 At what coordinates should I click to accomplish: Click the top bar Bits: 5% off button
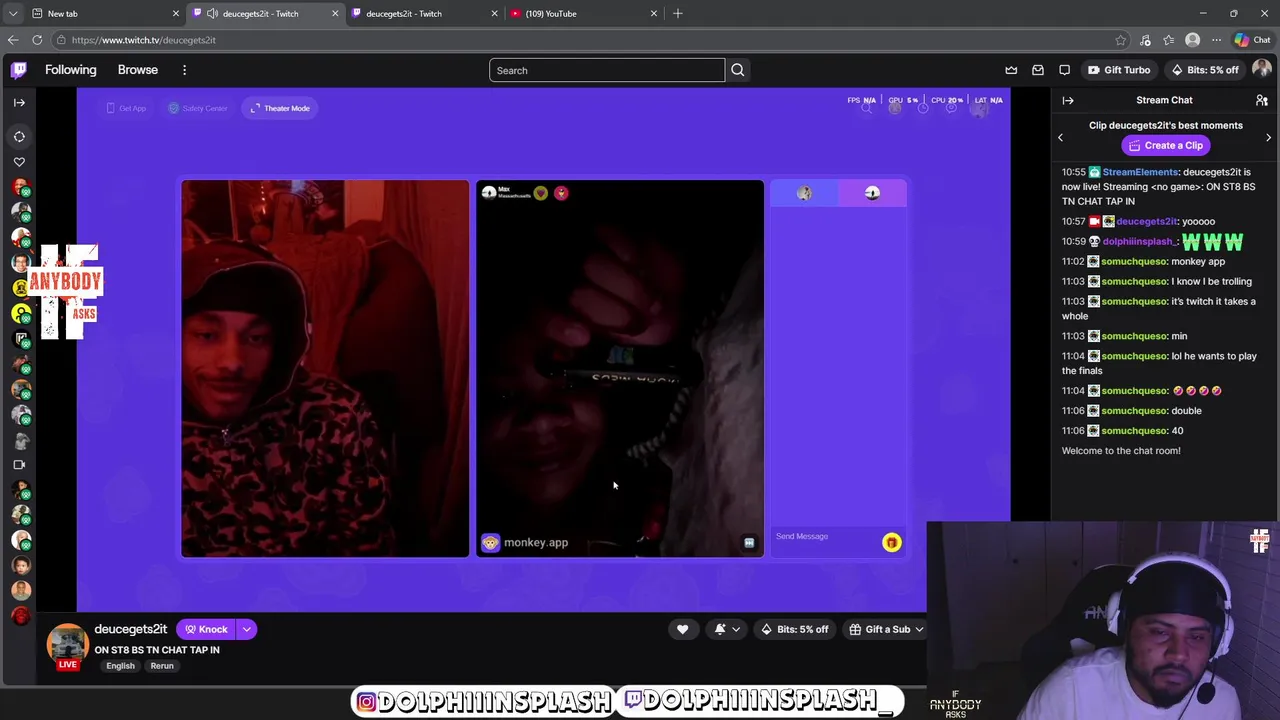(x=1205, y=70)
